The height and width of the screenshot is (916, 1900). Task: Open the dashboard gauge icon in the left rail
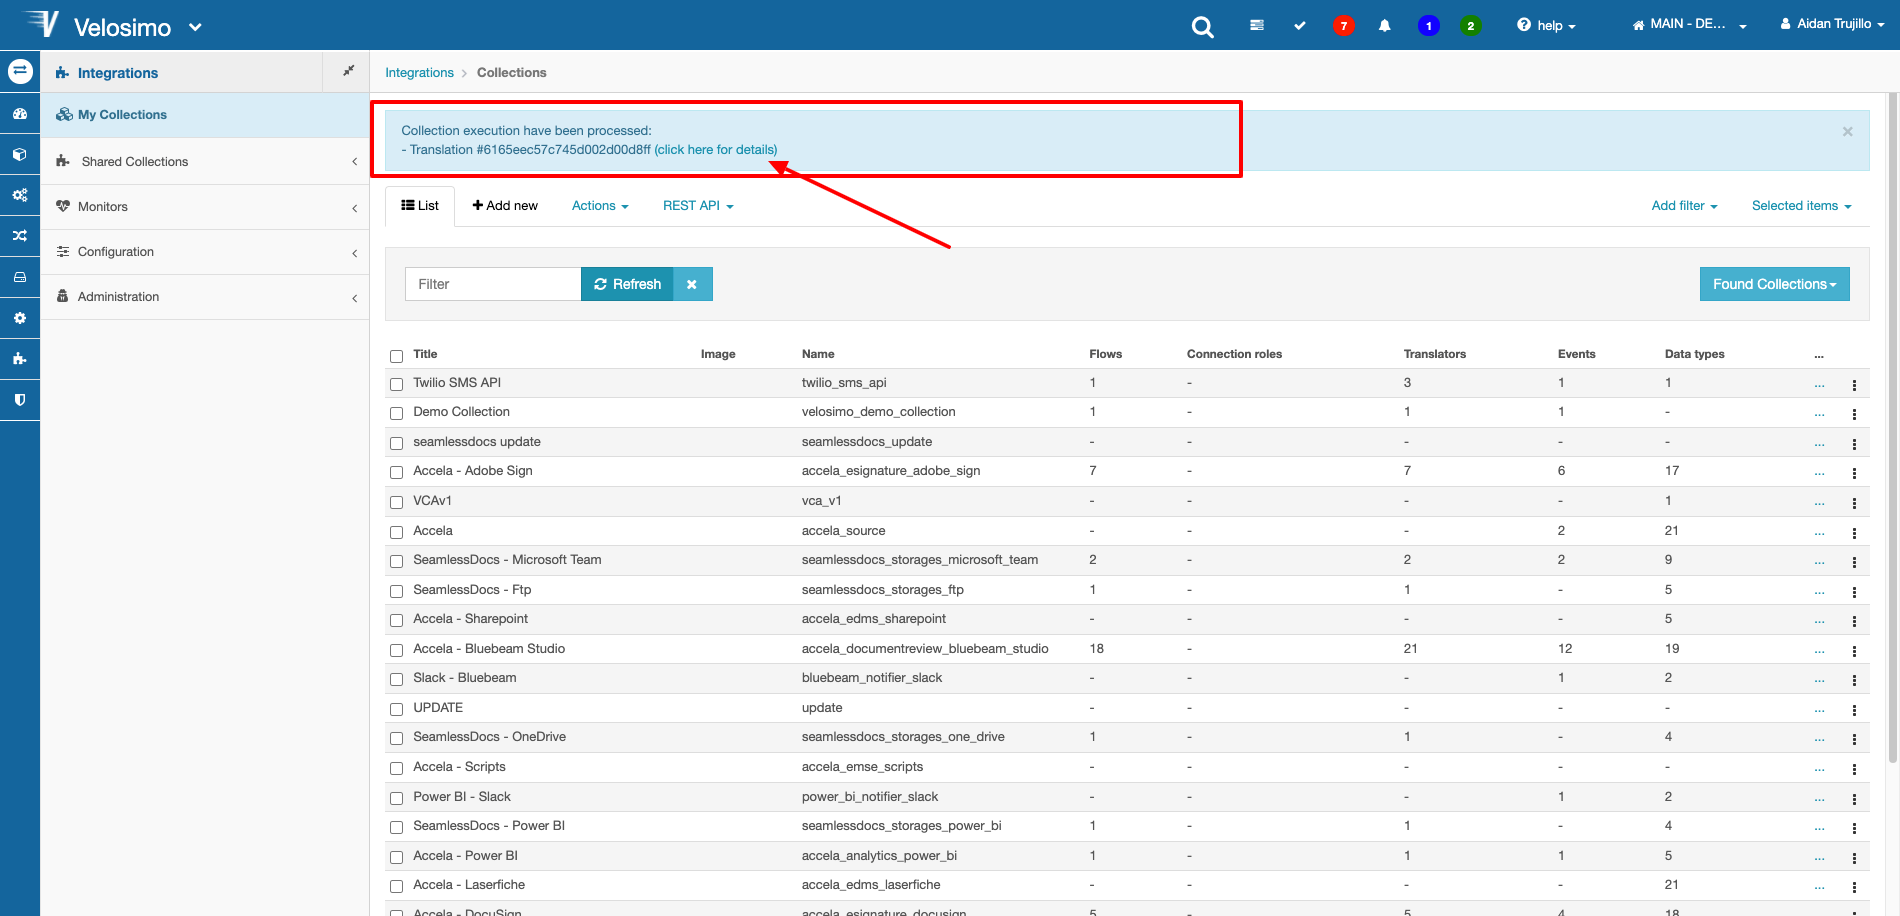coord(20,114)
